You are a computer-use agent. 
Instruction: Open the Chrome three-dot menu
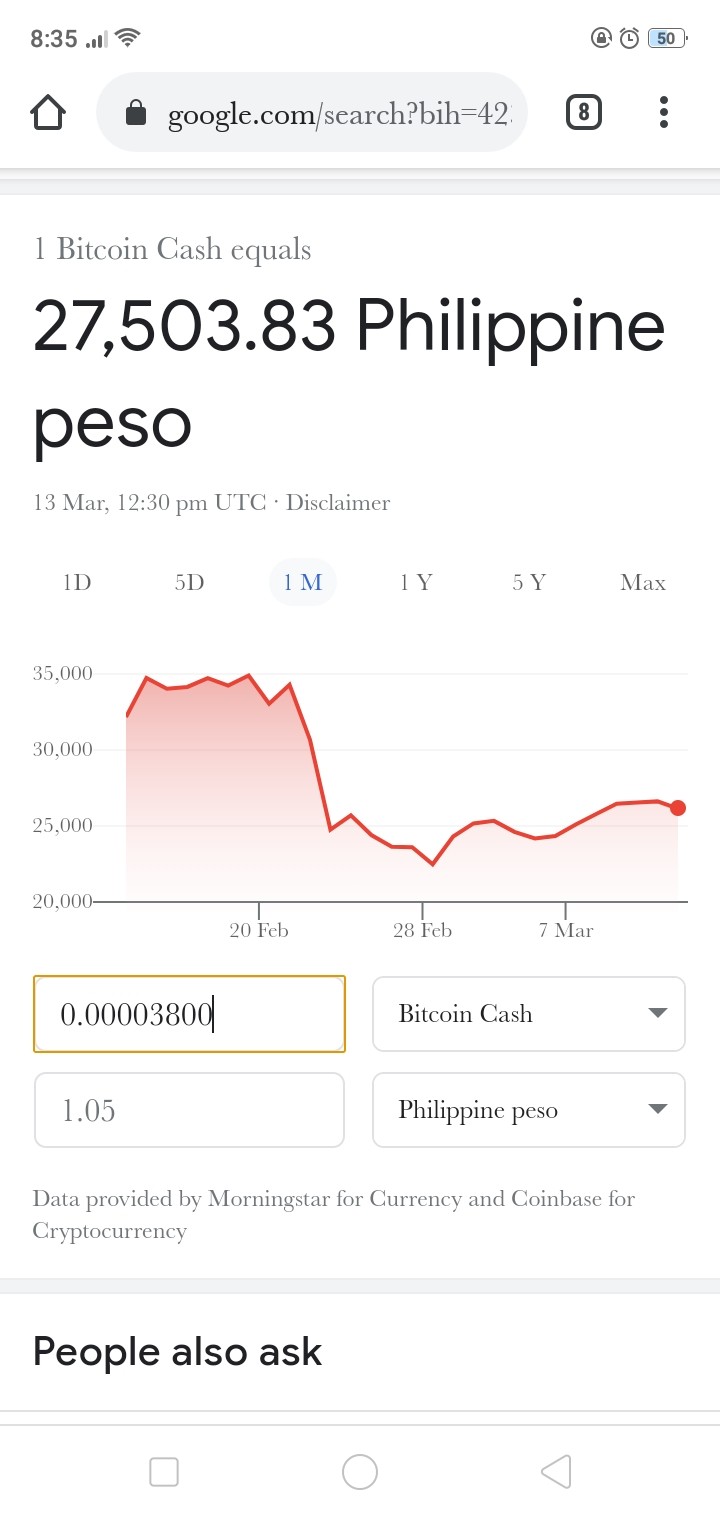click(x=663, y=113)
